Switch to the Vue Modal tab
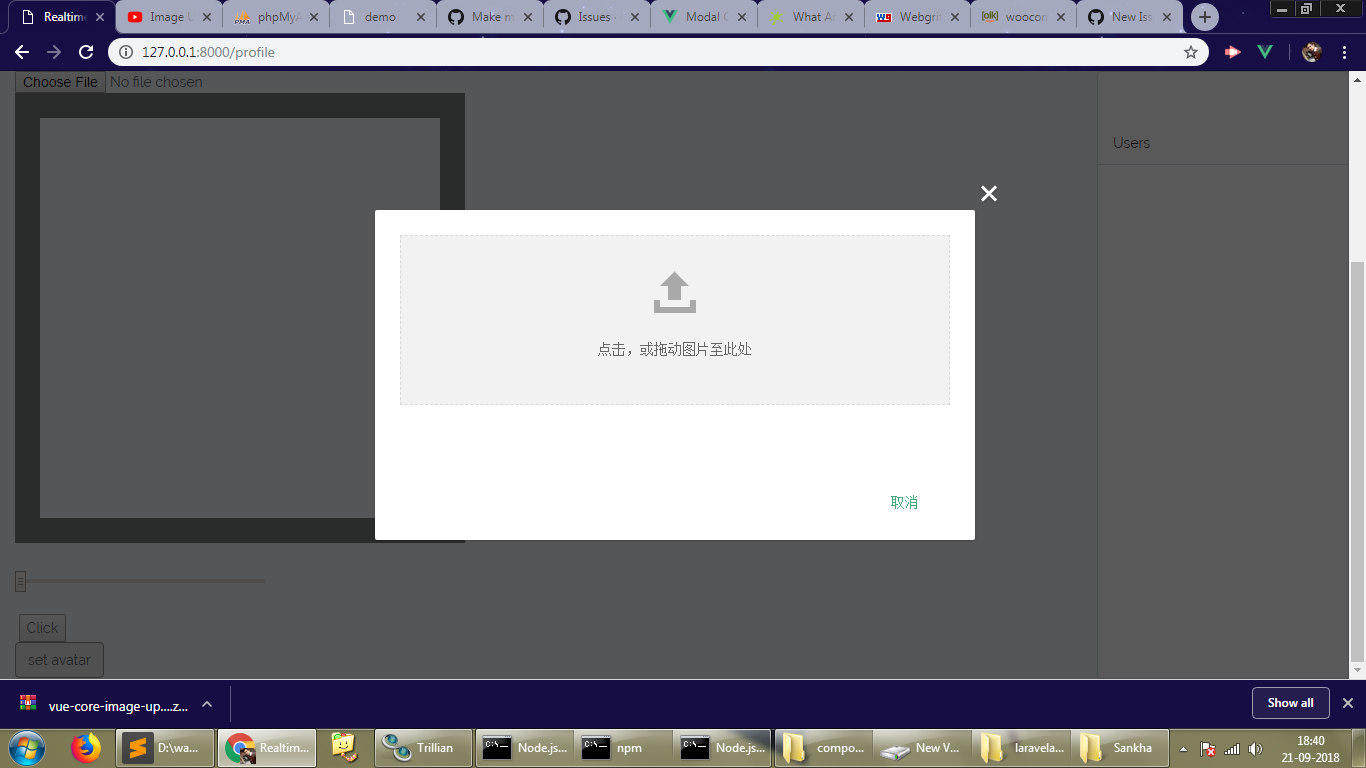Image resolution: width=1366 pixels, height=768 pixels. [x=704, y=17]
